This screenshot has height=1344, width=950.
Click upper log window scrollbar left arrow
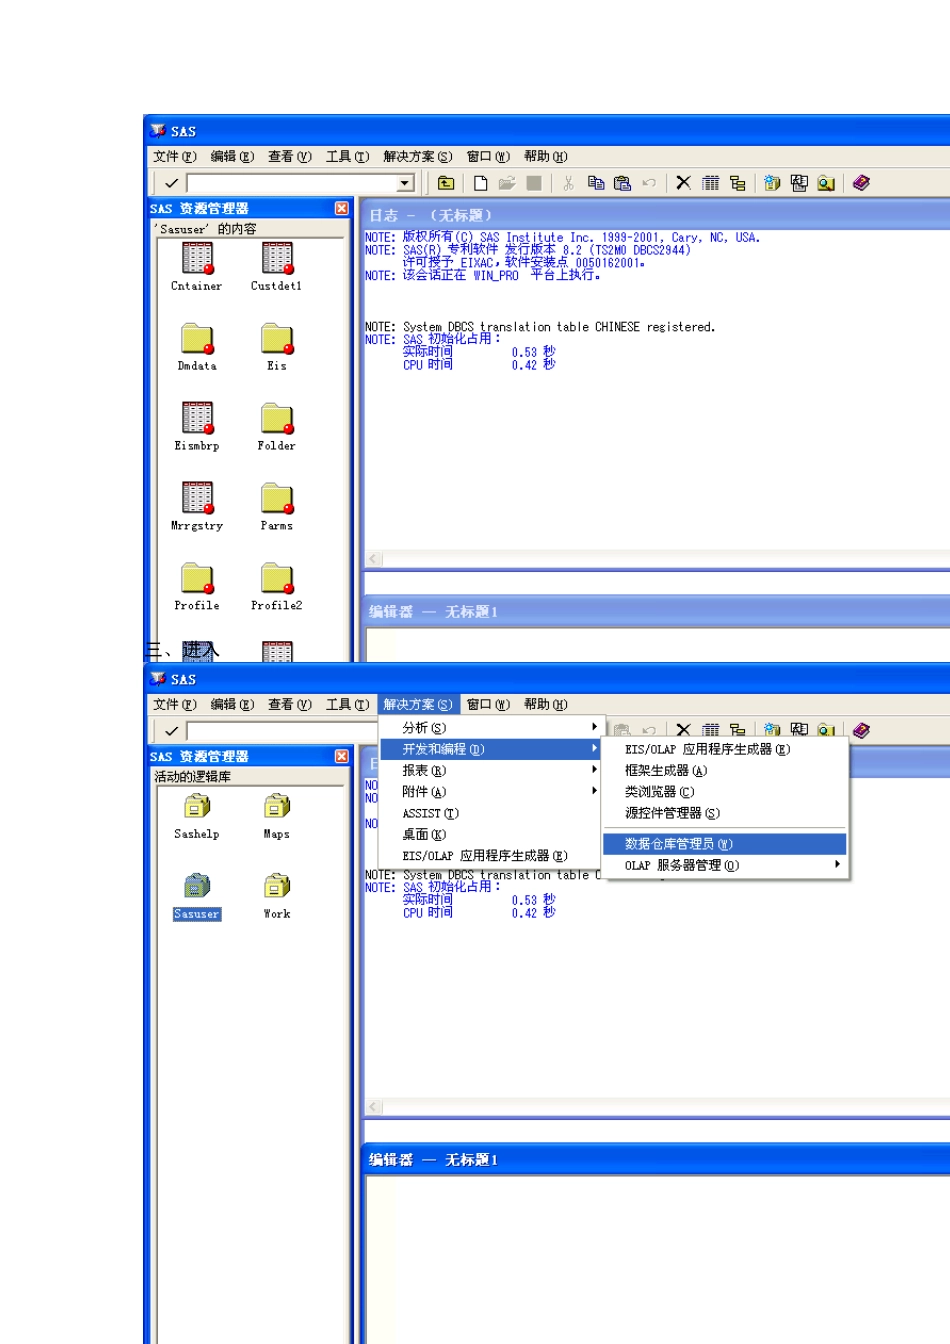coord(374,559)
